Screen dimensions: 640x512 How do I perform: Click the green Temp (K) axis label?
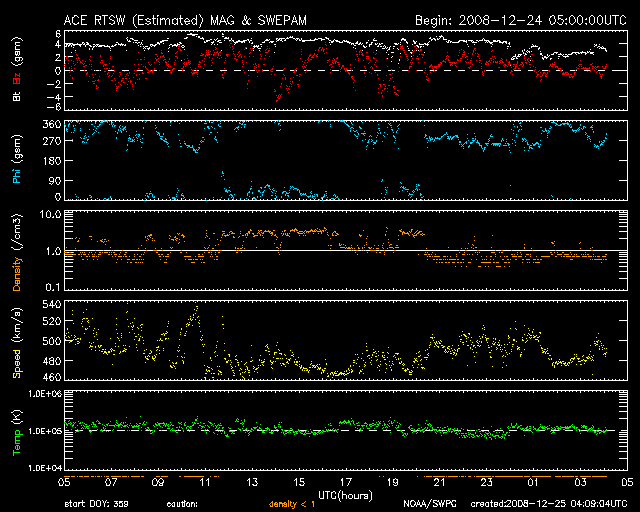coord(16,430)
